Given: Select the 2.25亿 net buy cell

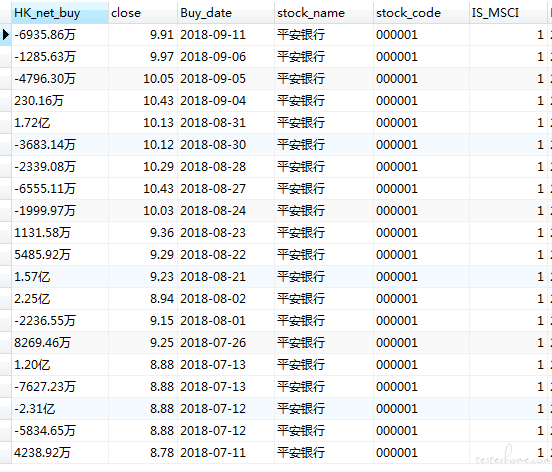Looking at the screenshot, I should tap(60, 299).
